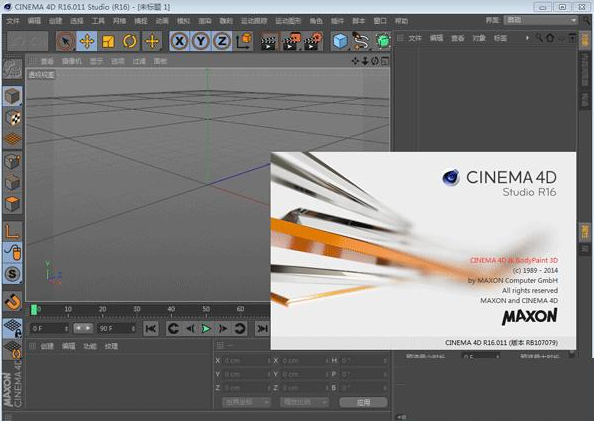Viewport: 594px width, 421px height.
Task: Click the 应用 apply button
Action: (x=363, y=402)
